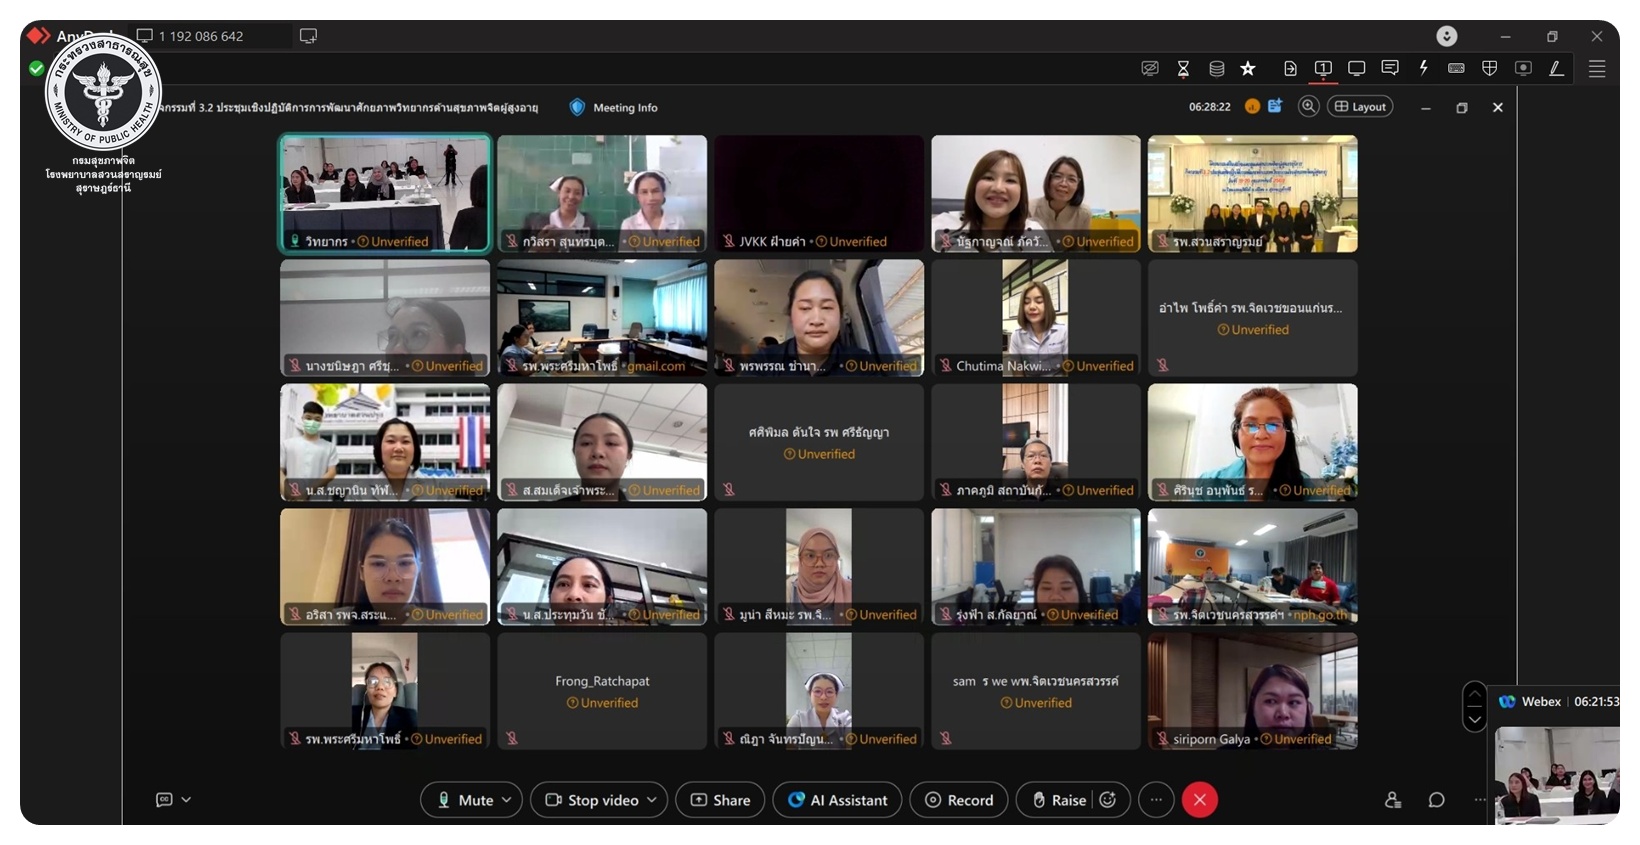Click the AnyDesk favorites star icon
The image size is (1640, 845).
pyautogui.click(x=1248, y=68)
